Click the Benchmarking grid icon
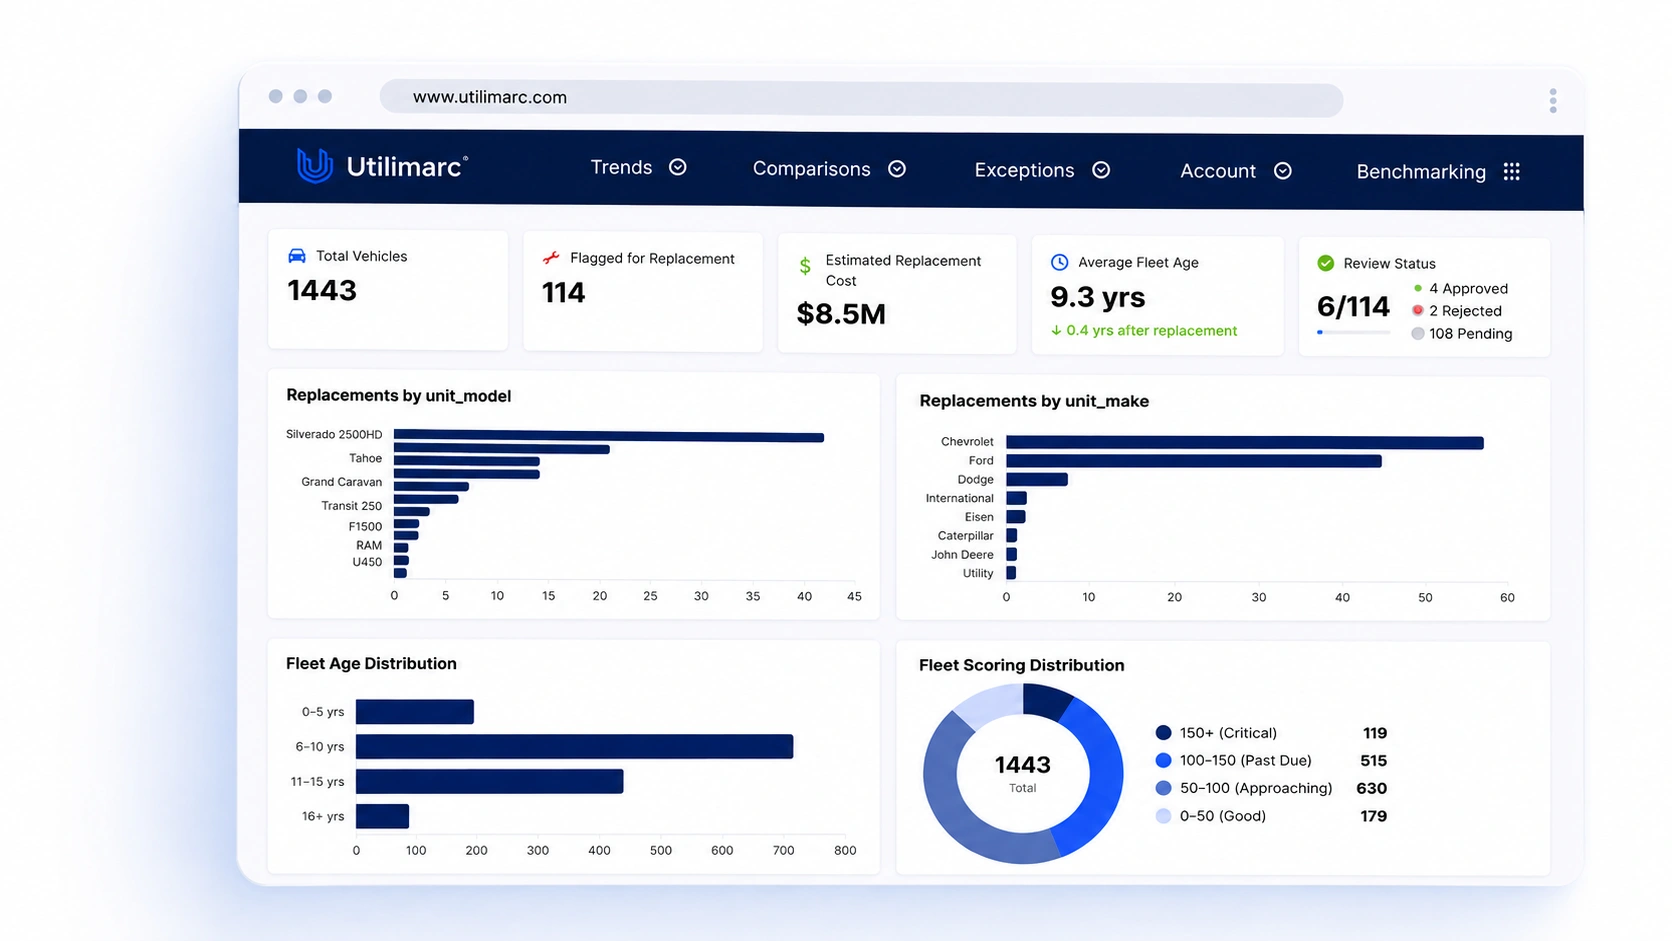This screenshot has height=941, width=1672. pos(1512,172)
